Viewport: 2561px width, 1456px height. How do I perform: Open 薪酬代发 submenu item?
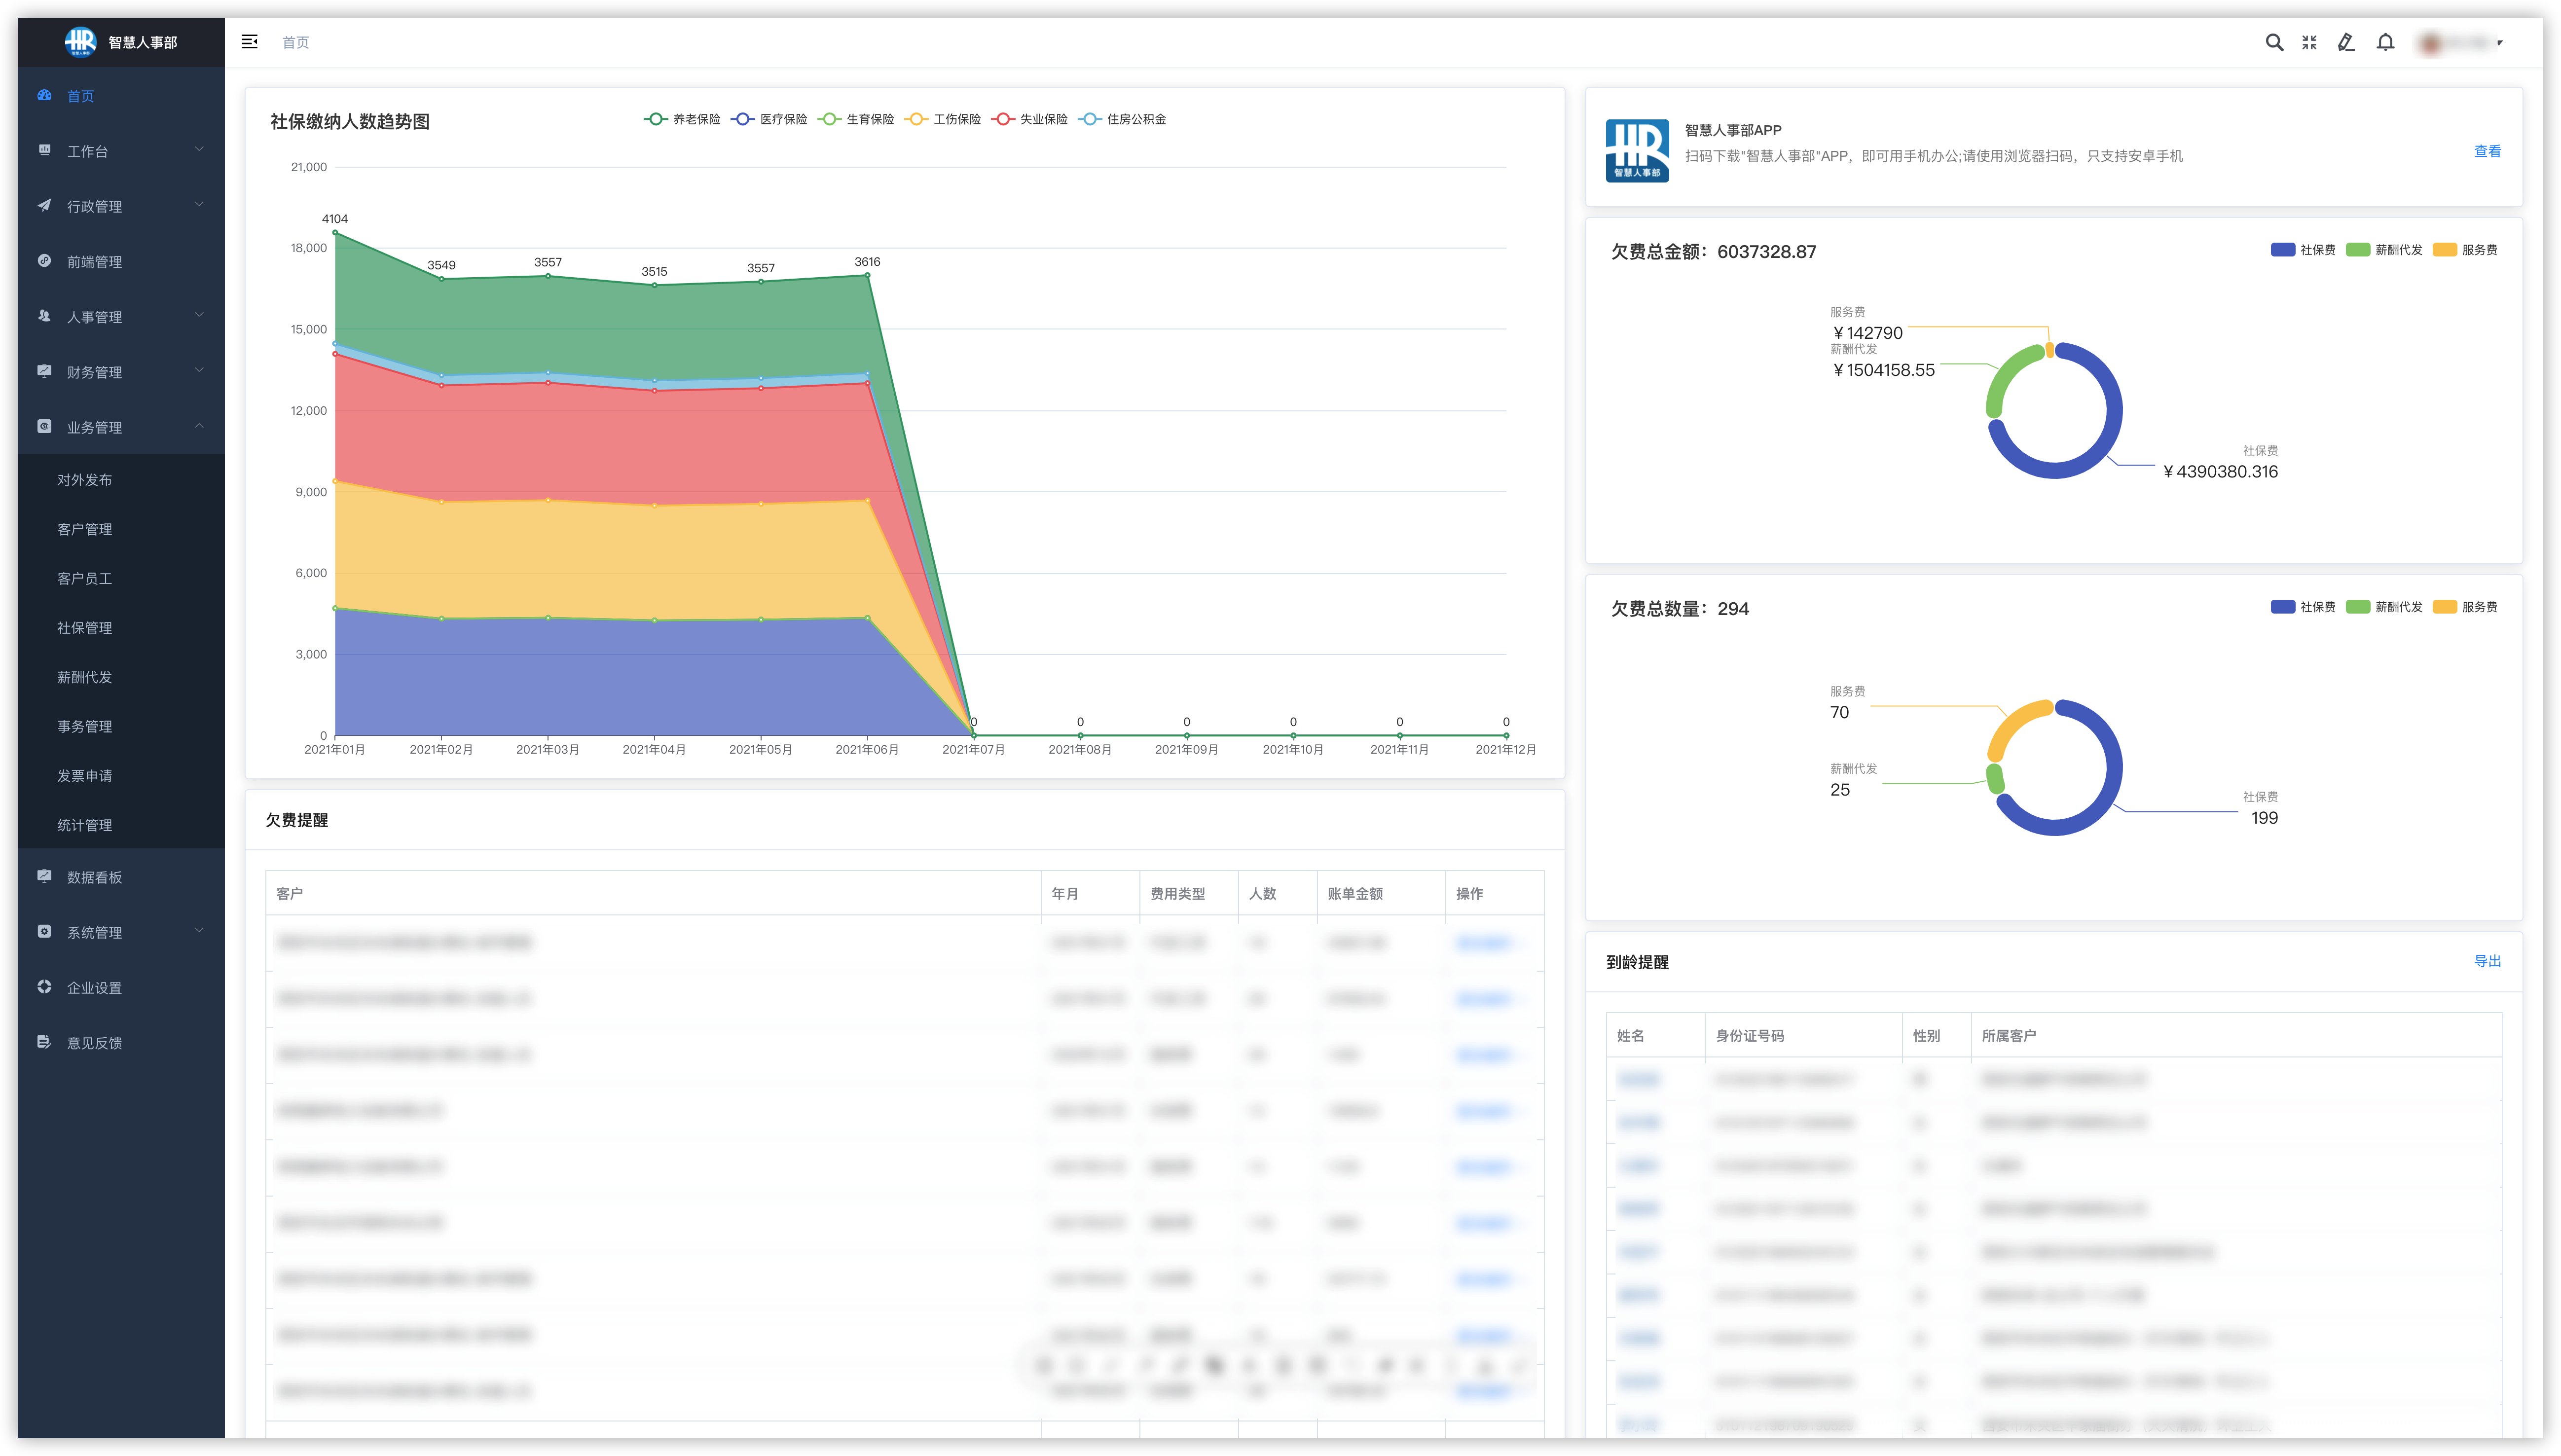(x=84, y=677)
